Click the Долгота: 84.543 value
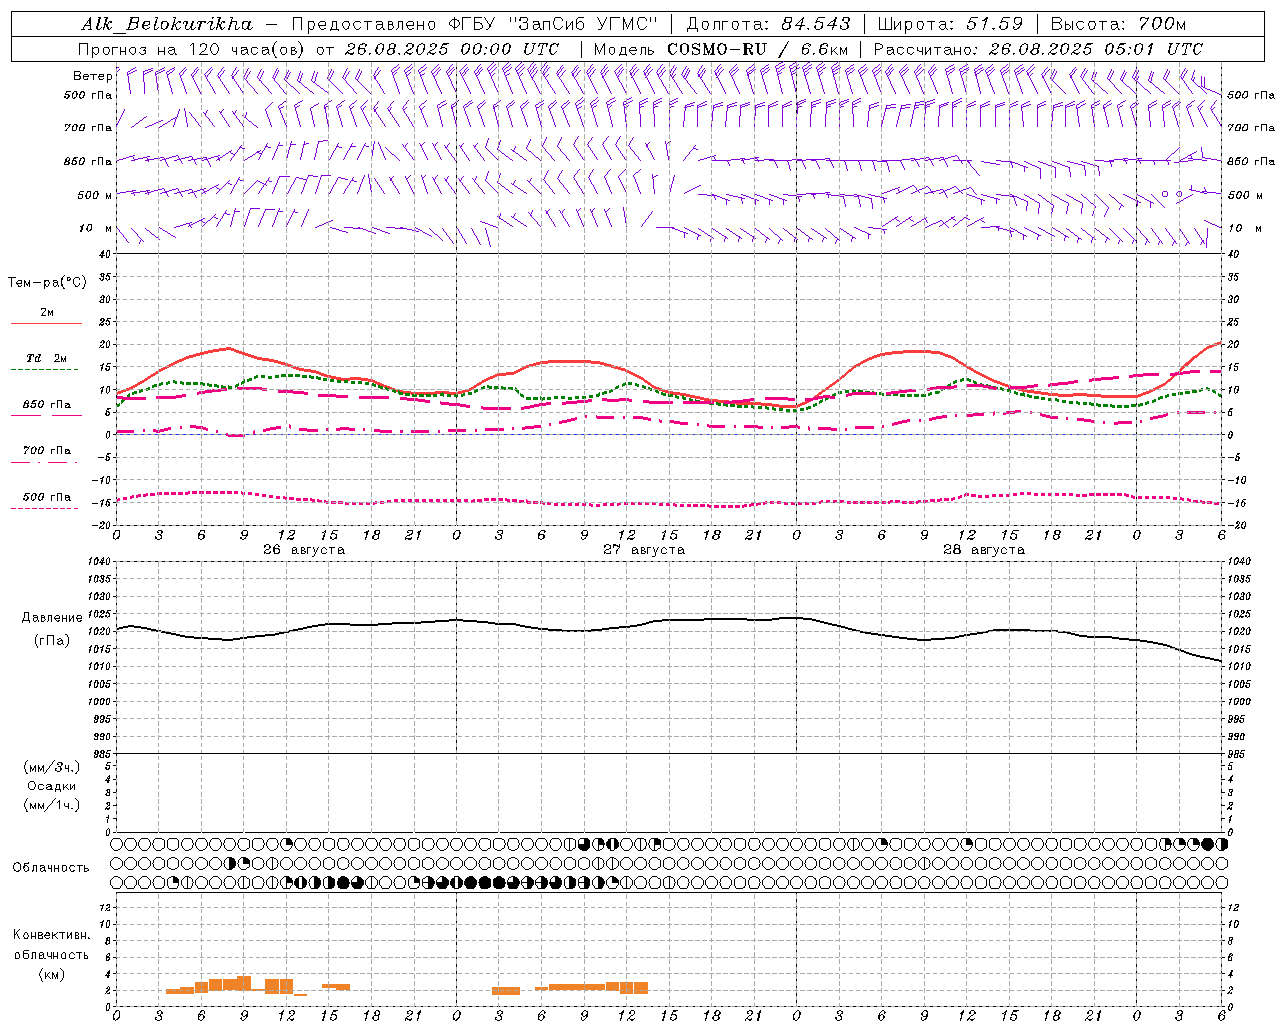 (x=769, y=24)
